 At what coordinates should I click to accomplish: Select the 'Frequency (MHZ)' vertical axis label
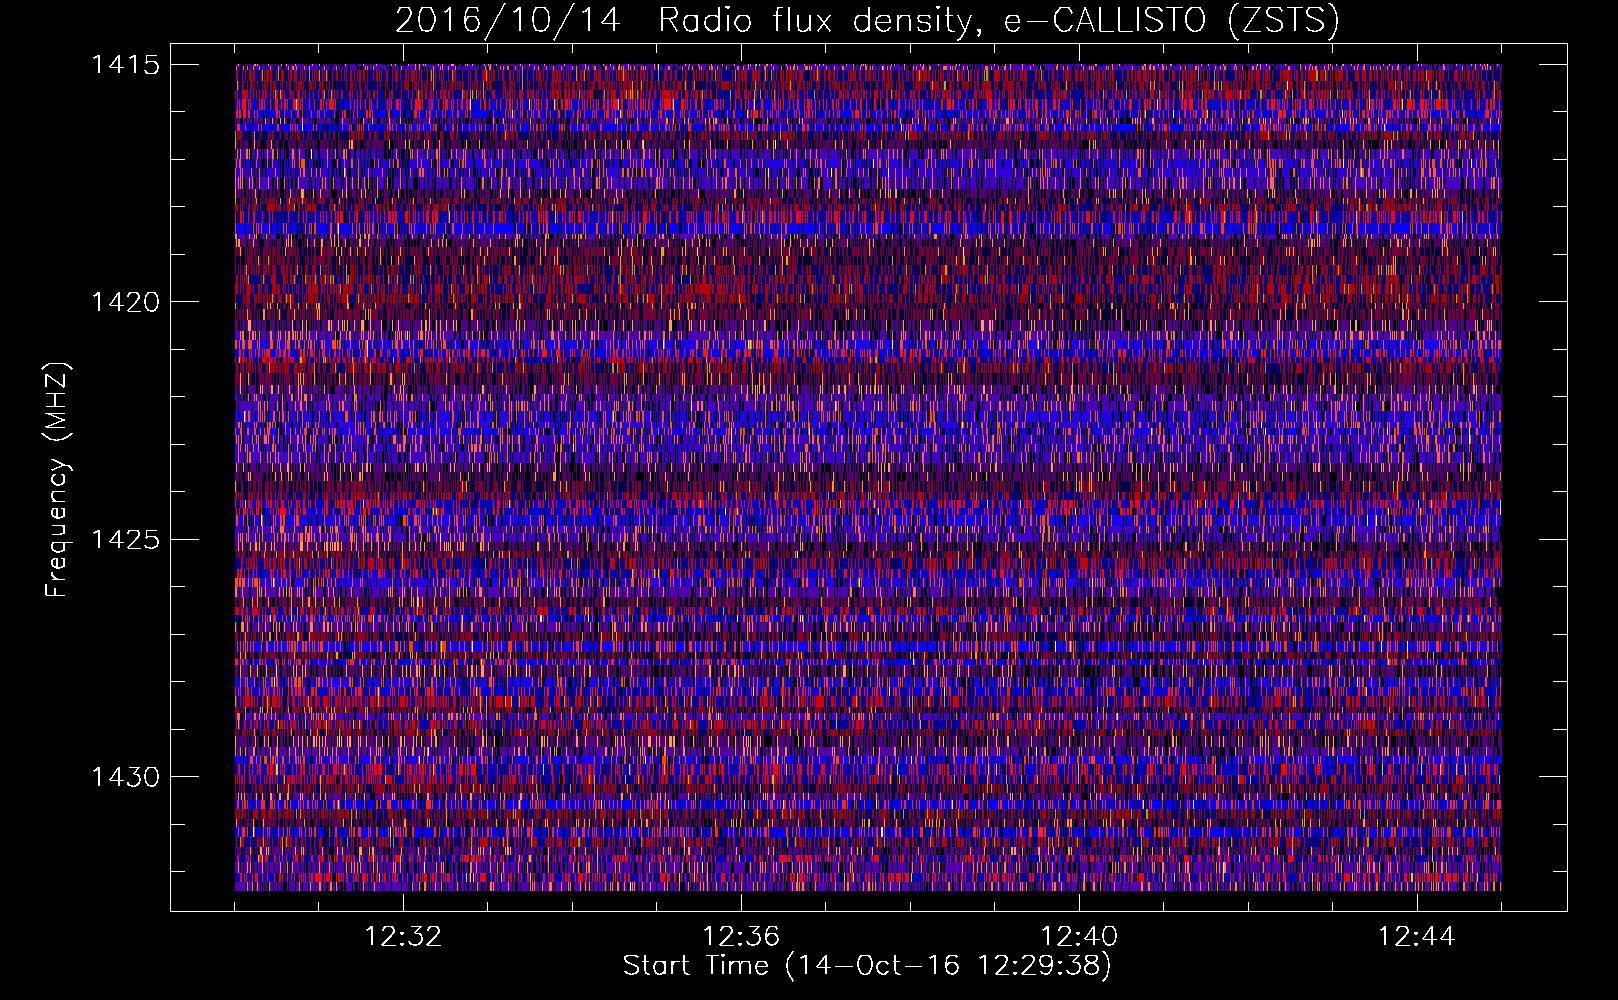(x=58, y=480)
